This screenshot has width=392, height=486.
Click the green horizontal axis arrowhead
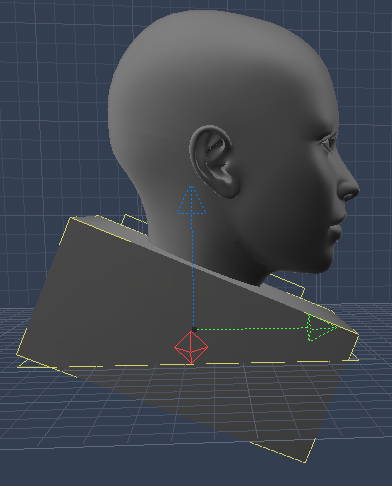click(320, 329)
